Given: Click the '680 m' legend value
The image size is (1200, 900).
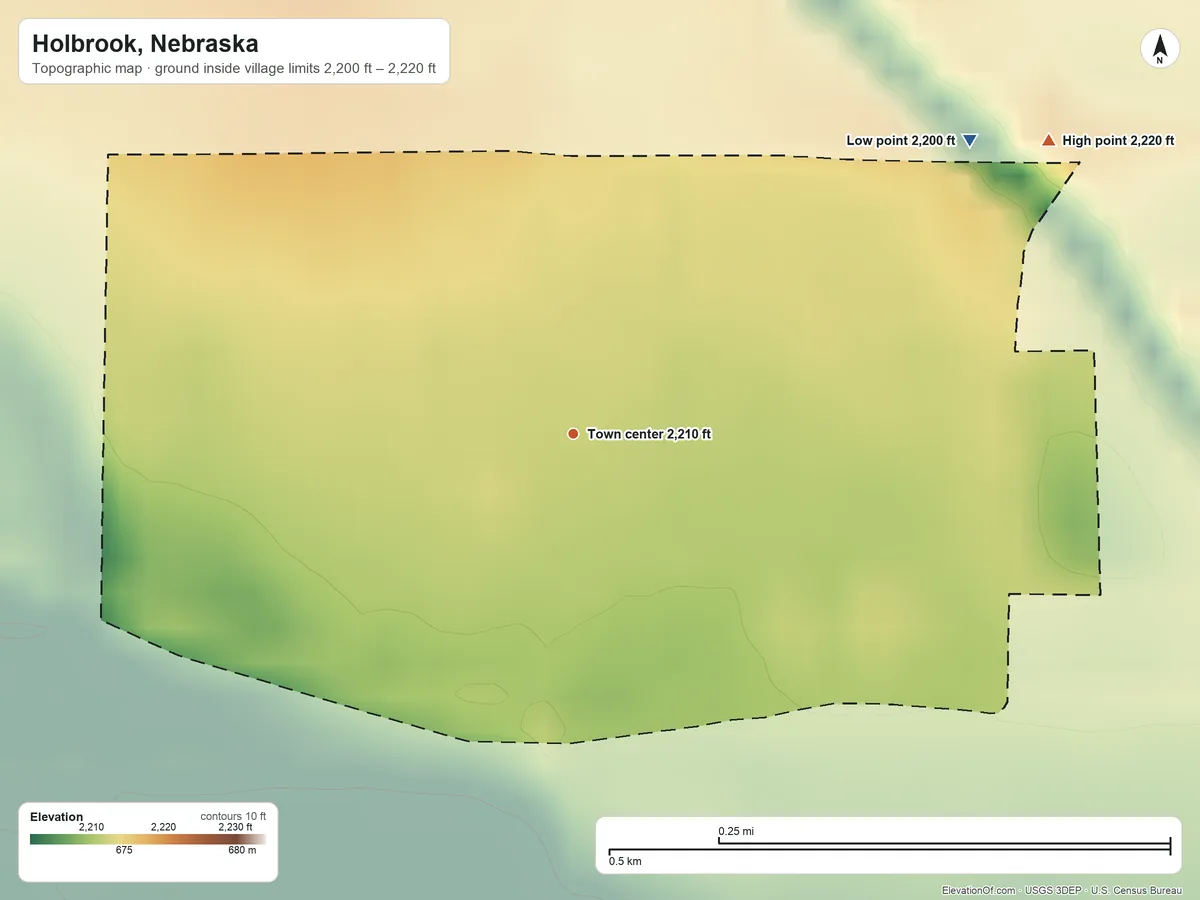Looking at the screenshot, I should point(242,851).
